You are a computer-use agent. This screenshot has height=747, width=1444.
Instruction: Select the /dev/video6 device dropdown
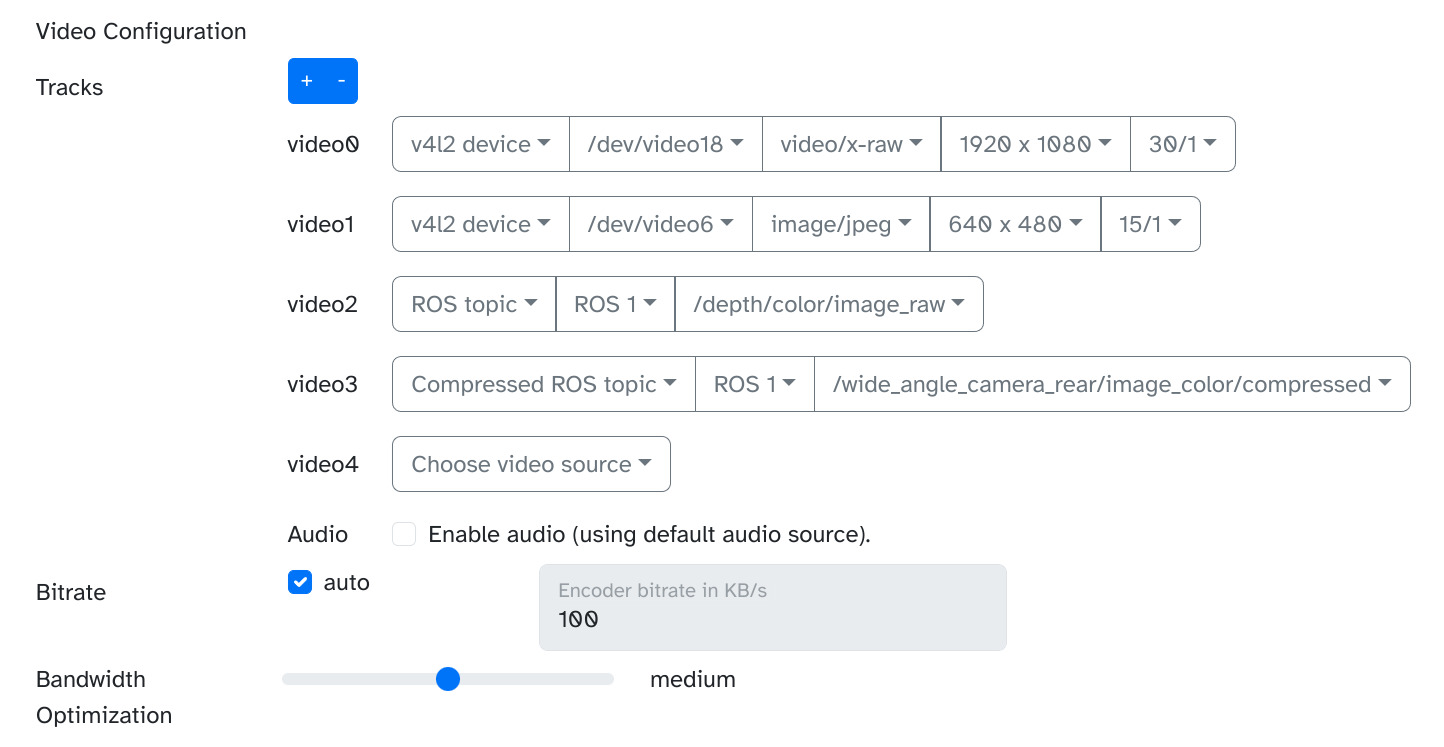tap(660, 224)
